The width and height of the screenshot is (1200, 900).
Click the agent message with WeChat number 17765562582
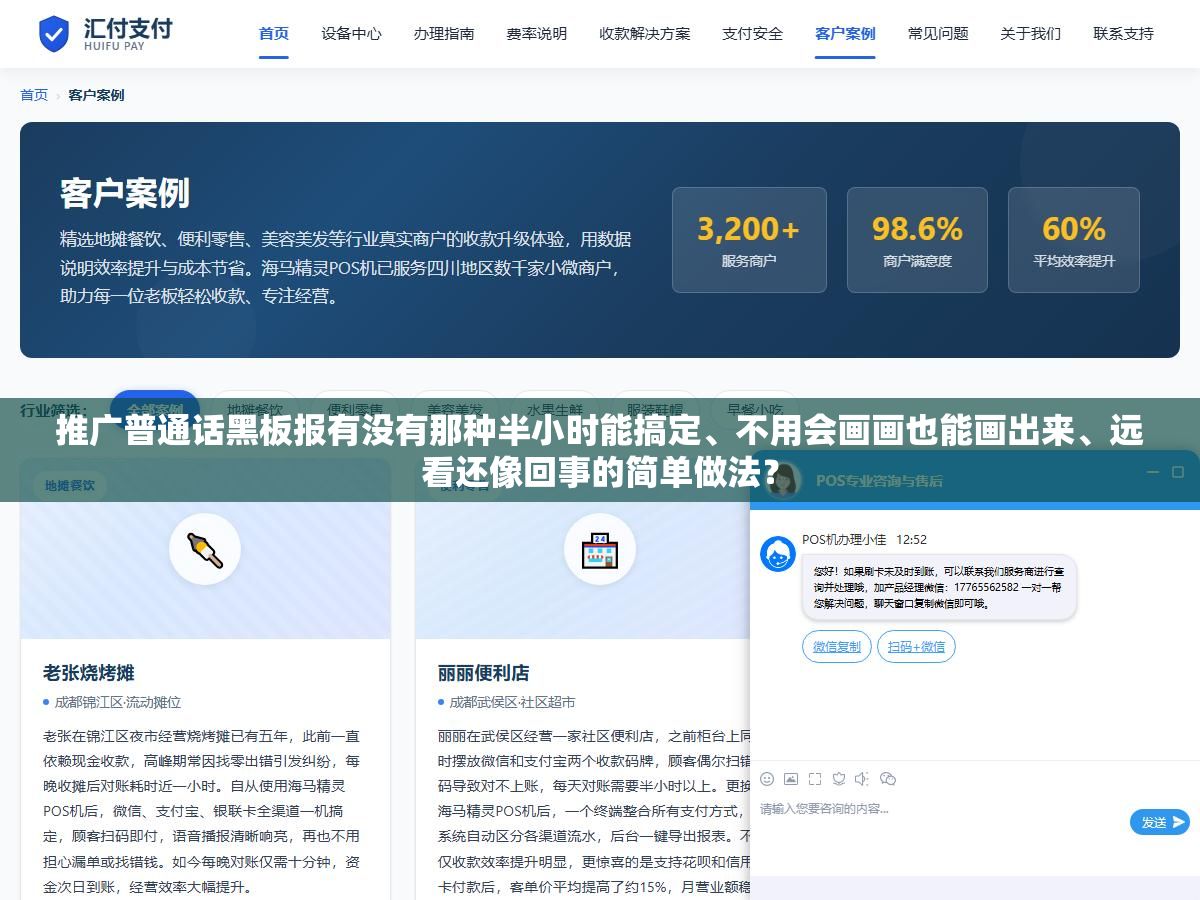coord(939,587)
